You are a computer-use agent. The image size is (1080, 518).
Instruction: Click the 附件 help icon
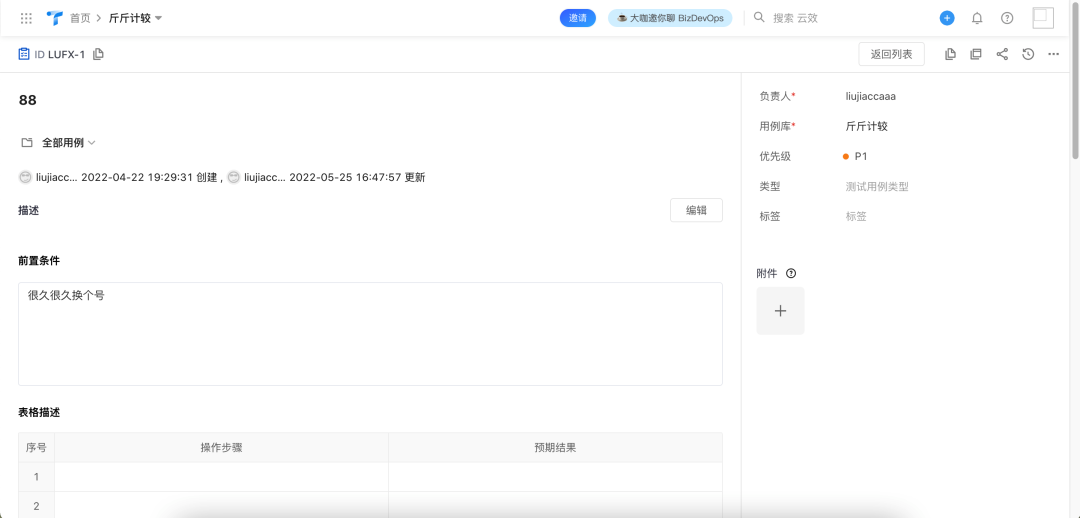point(791,273)
